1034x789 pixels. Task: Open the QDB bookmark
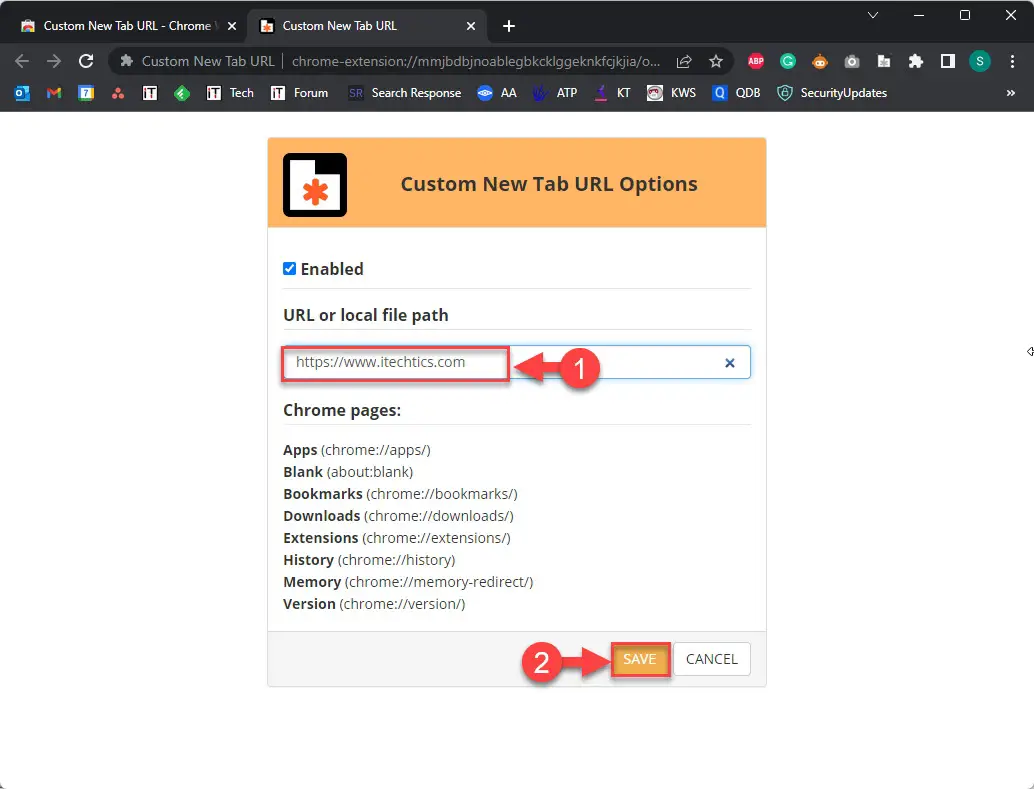pos(736,93)
